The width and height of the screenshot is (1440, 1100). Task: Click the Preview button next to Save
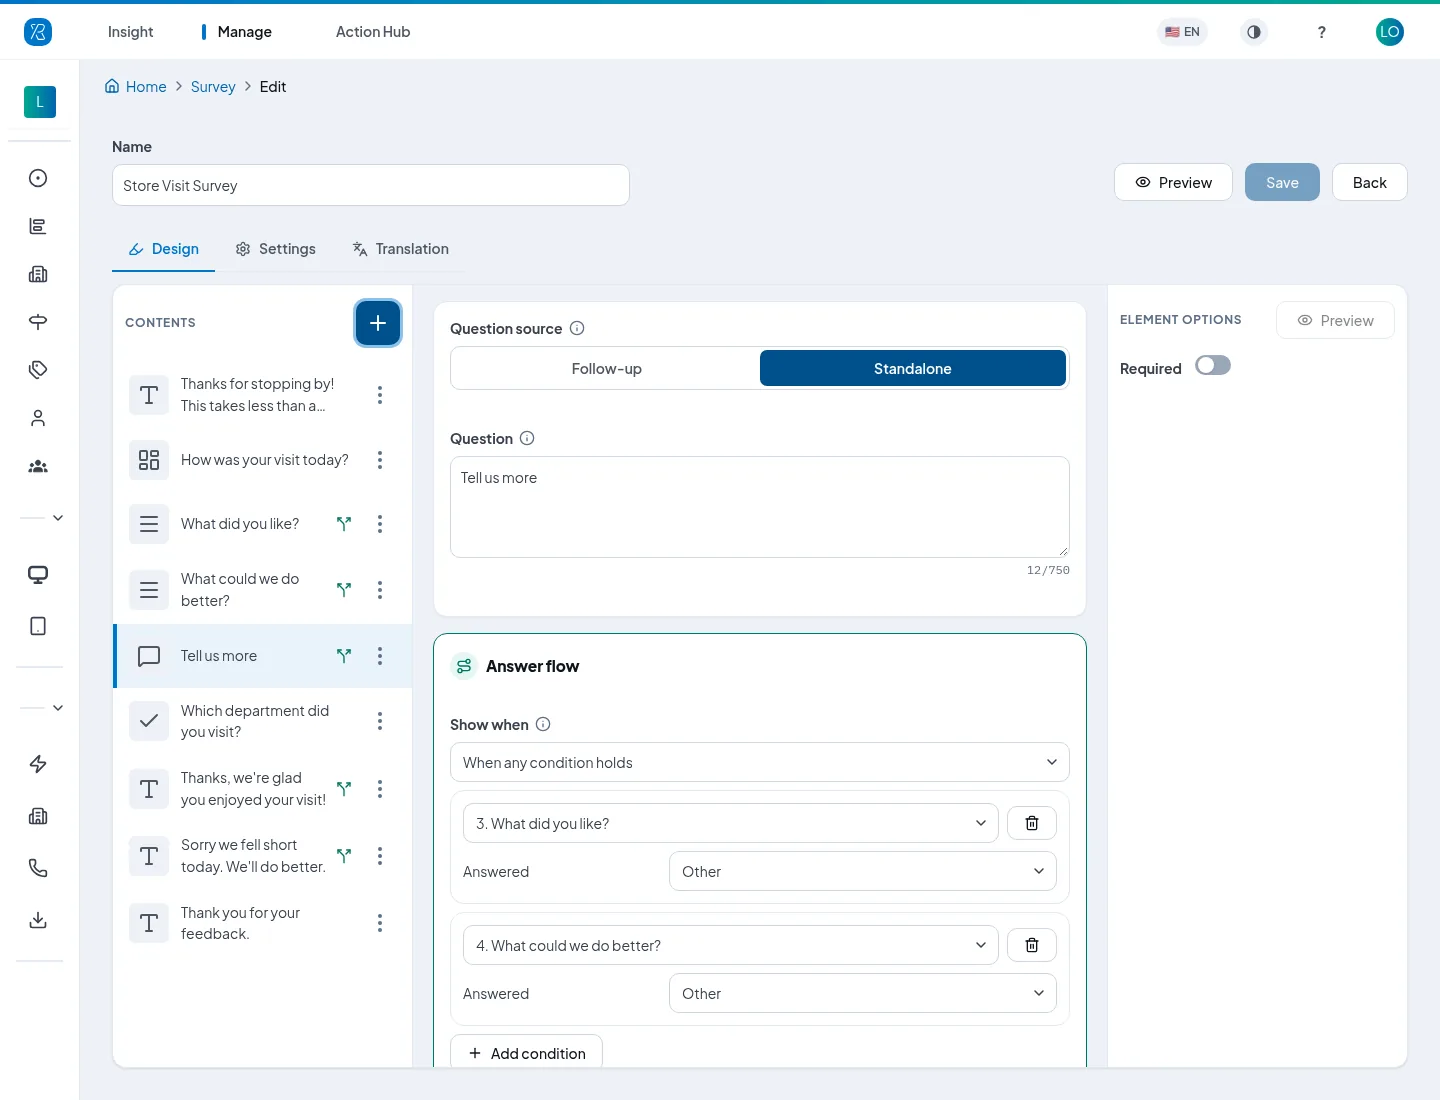tap(1173, 182)
